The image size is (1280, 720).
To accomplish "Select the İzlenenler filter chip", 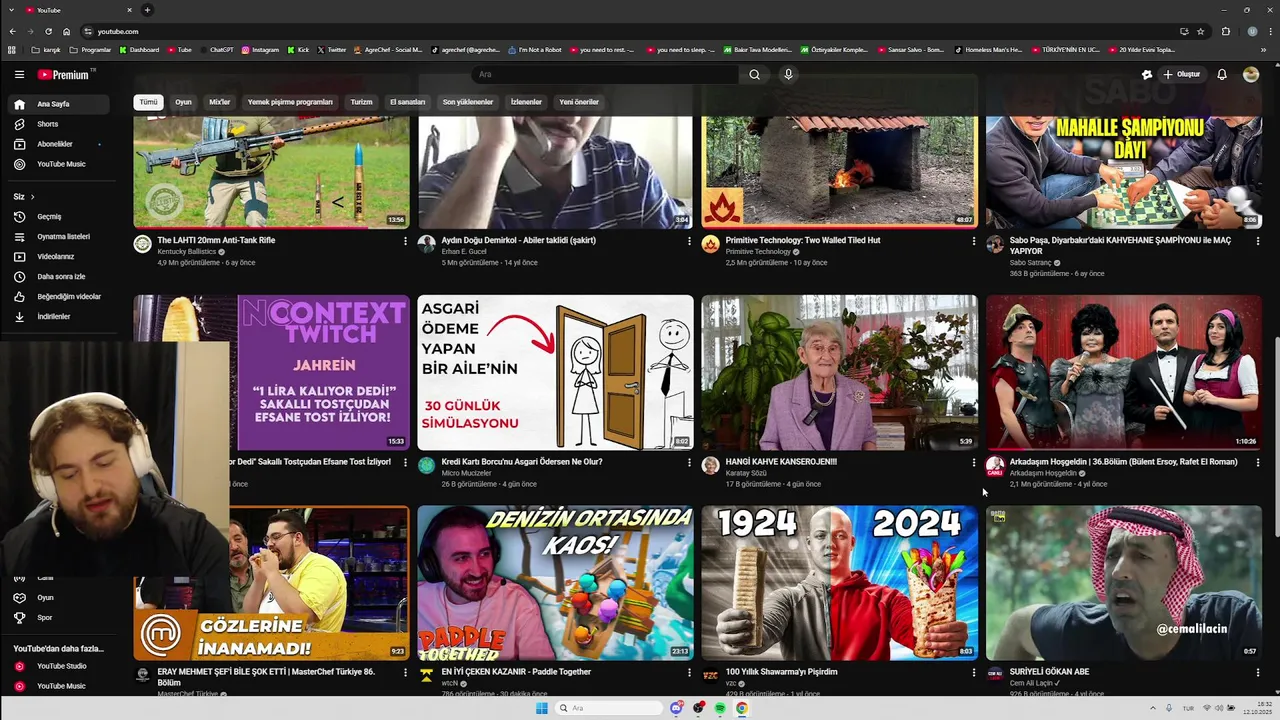I will [x=526, y=102].
